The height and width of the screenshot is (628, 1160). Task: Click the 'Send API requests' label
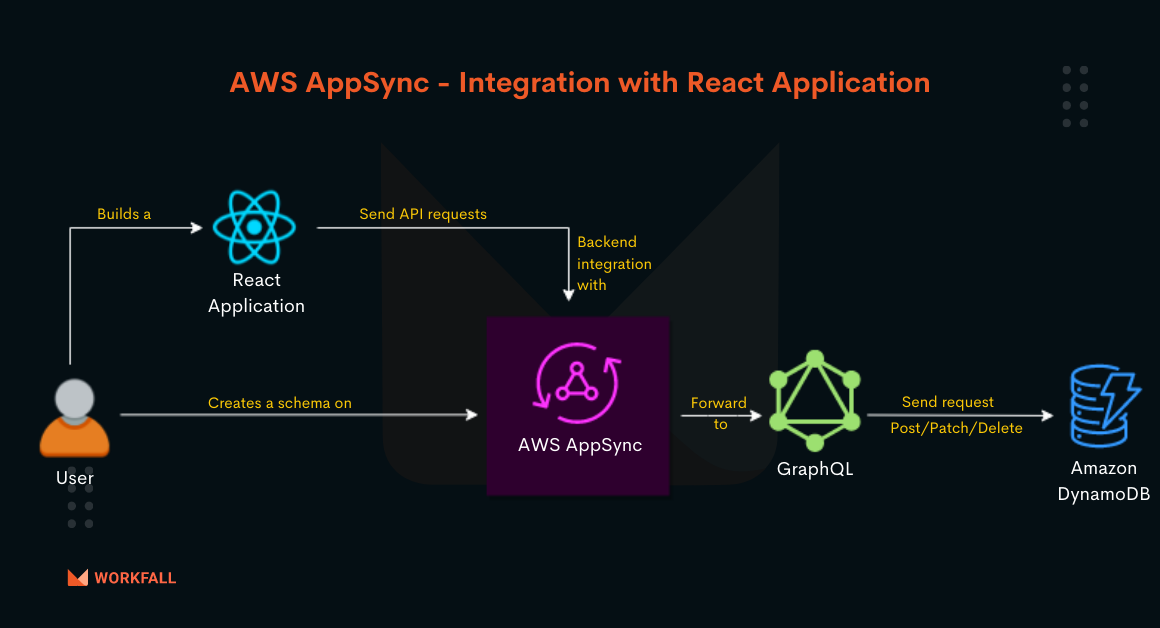(423, 214)
